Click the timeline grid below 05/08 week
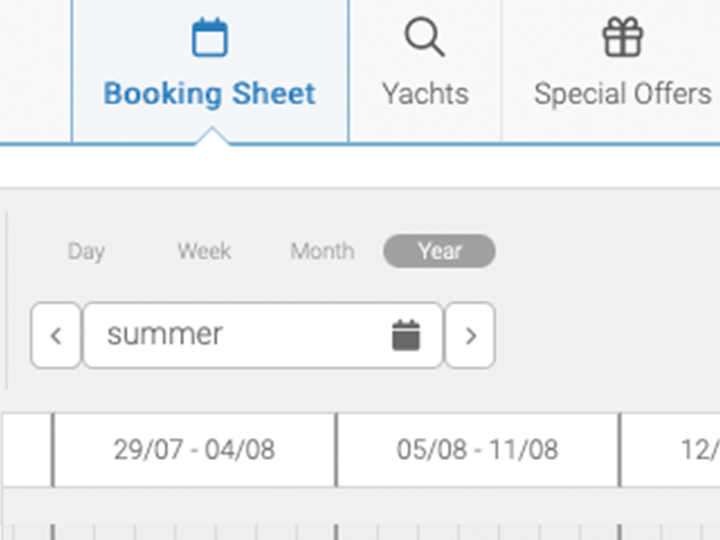Image resolution: width=720 pixels, height=540 pixels. point(477,518)
